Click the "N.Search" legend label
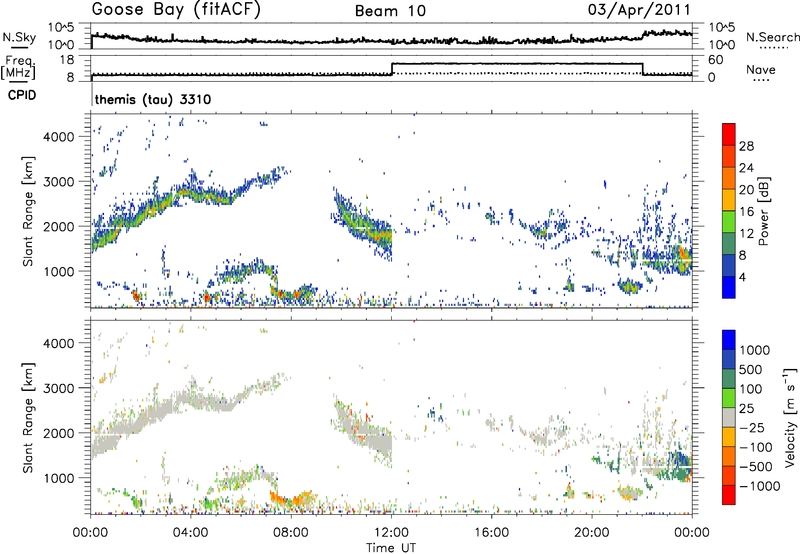Screen dimensions: 800x554 pos(772,37)
